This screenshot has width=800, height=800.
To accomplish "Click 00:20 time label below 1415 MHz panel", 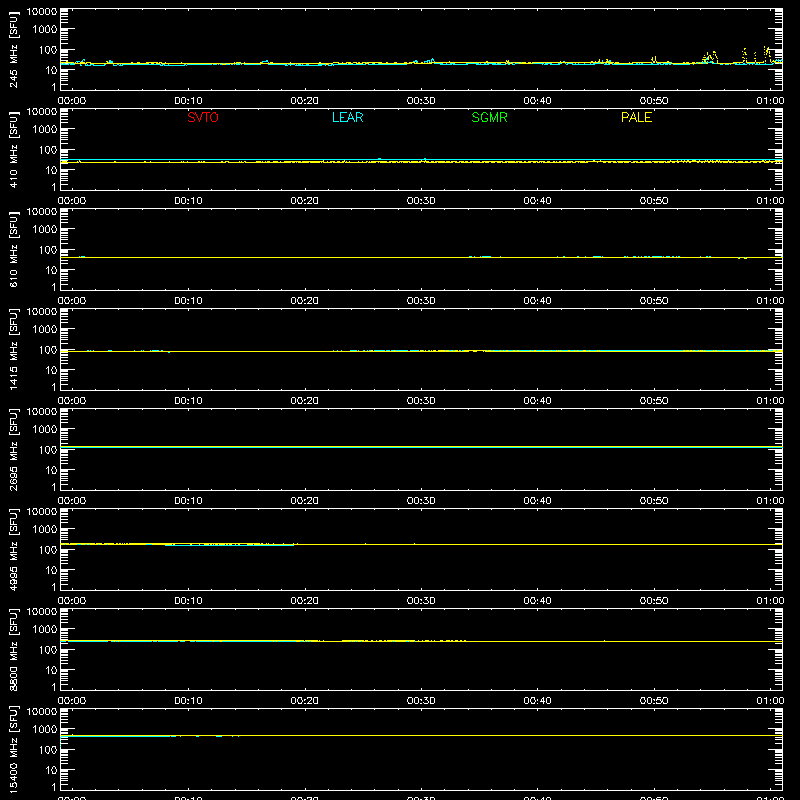I will [305, 401].
